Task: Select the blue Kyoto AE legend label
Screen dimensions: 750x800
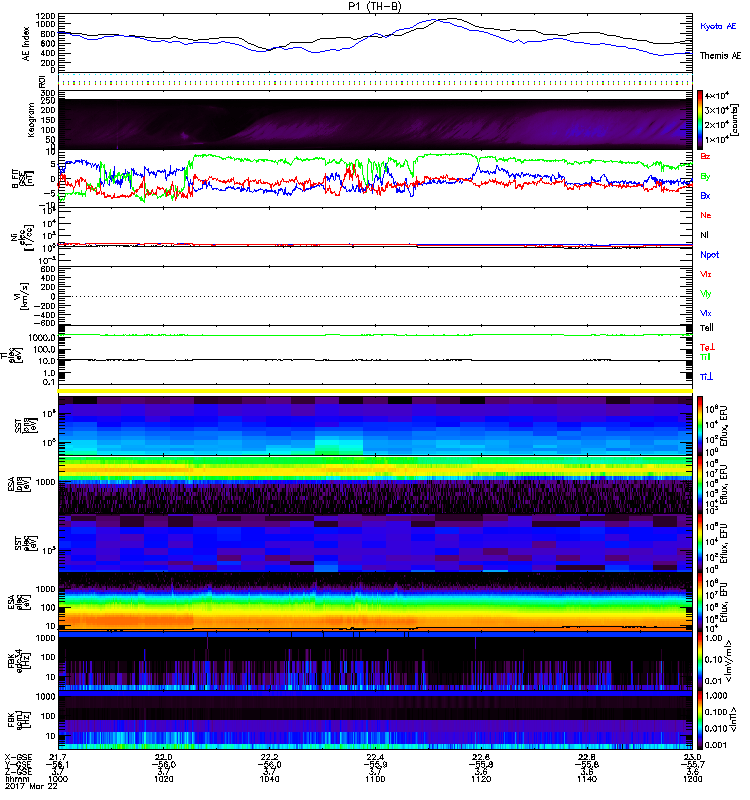Action: coord(718,26)
